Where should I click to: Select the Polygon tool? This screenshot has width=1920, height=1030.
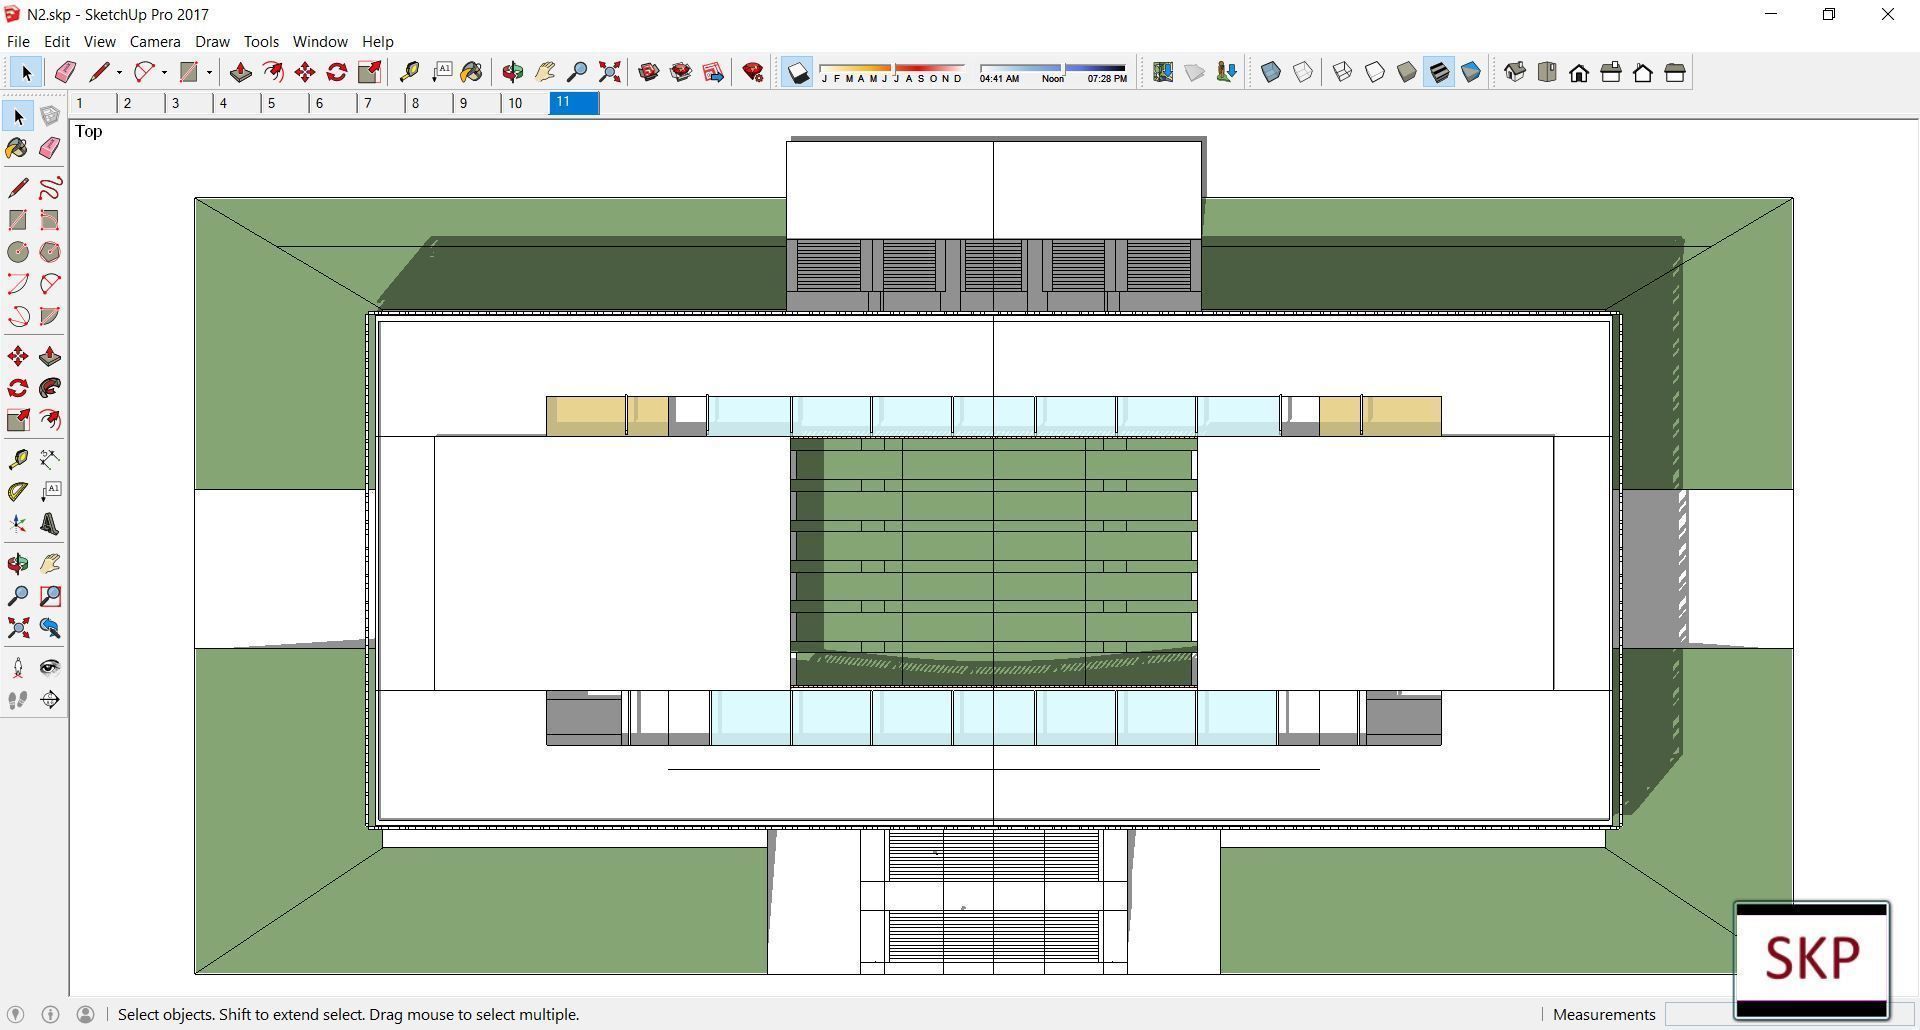click(50, 252)
